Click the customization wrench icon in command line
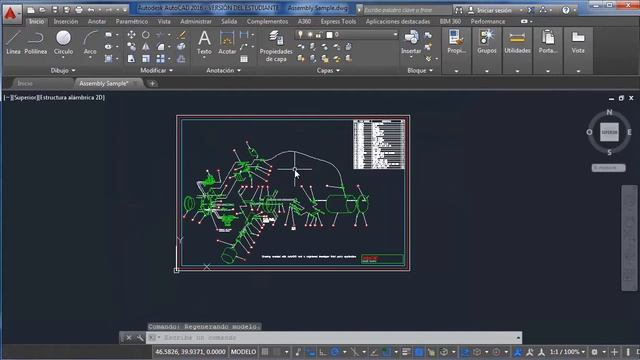640x360 pixels. [140, 338]
